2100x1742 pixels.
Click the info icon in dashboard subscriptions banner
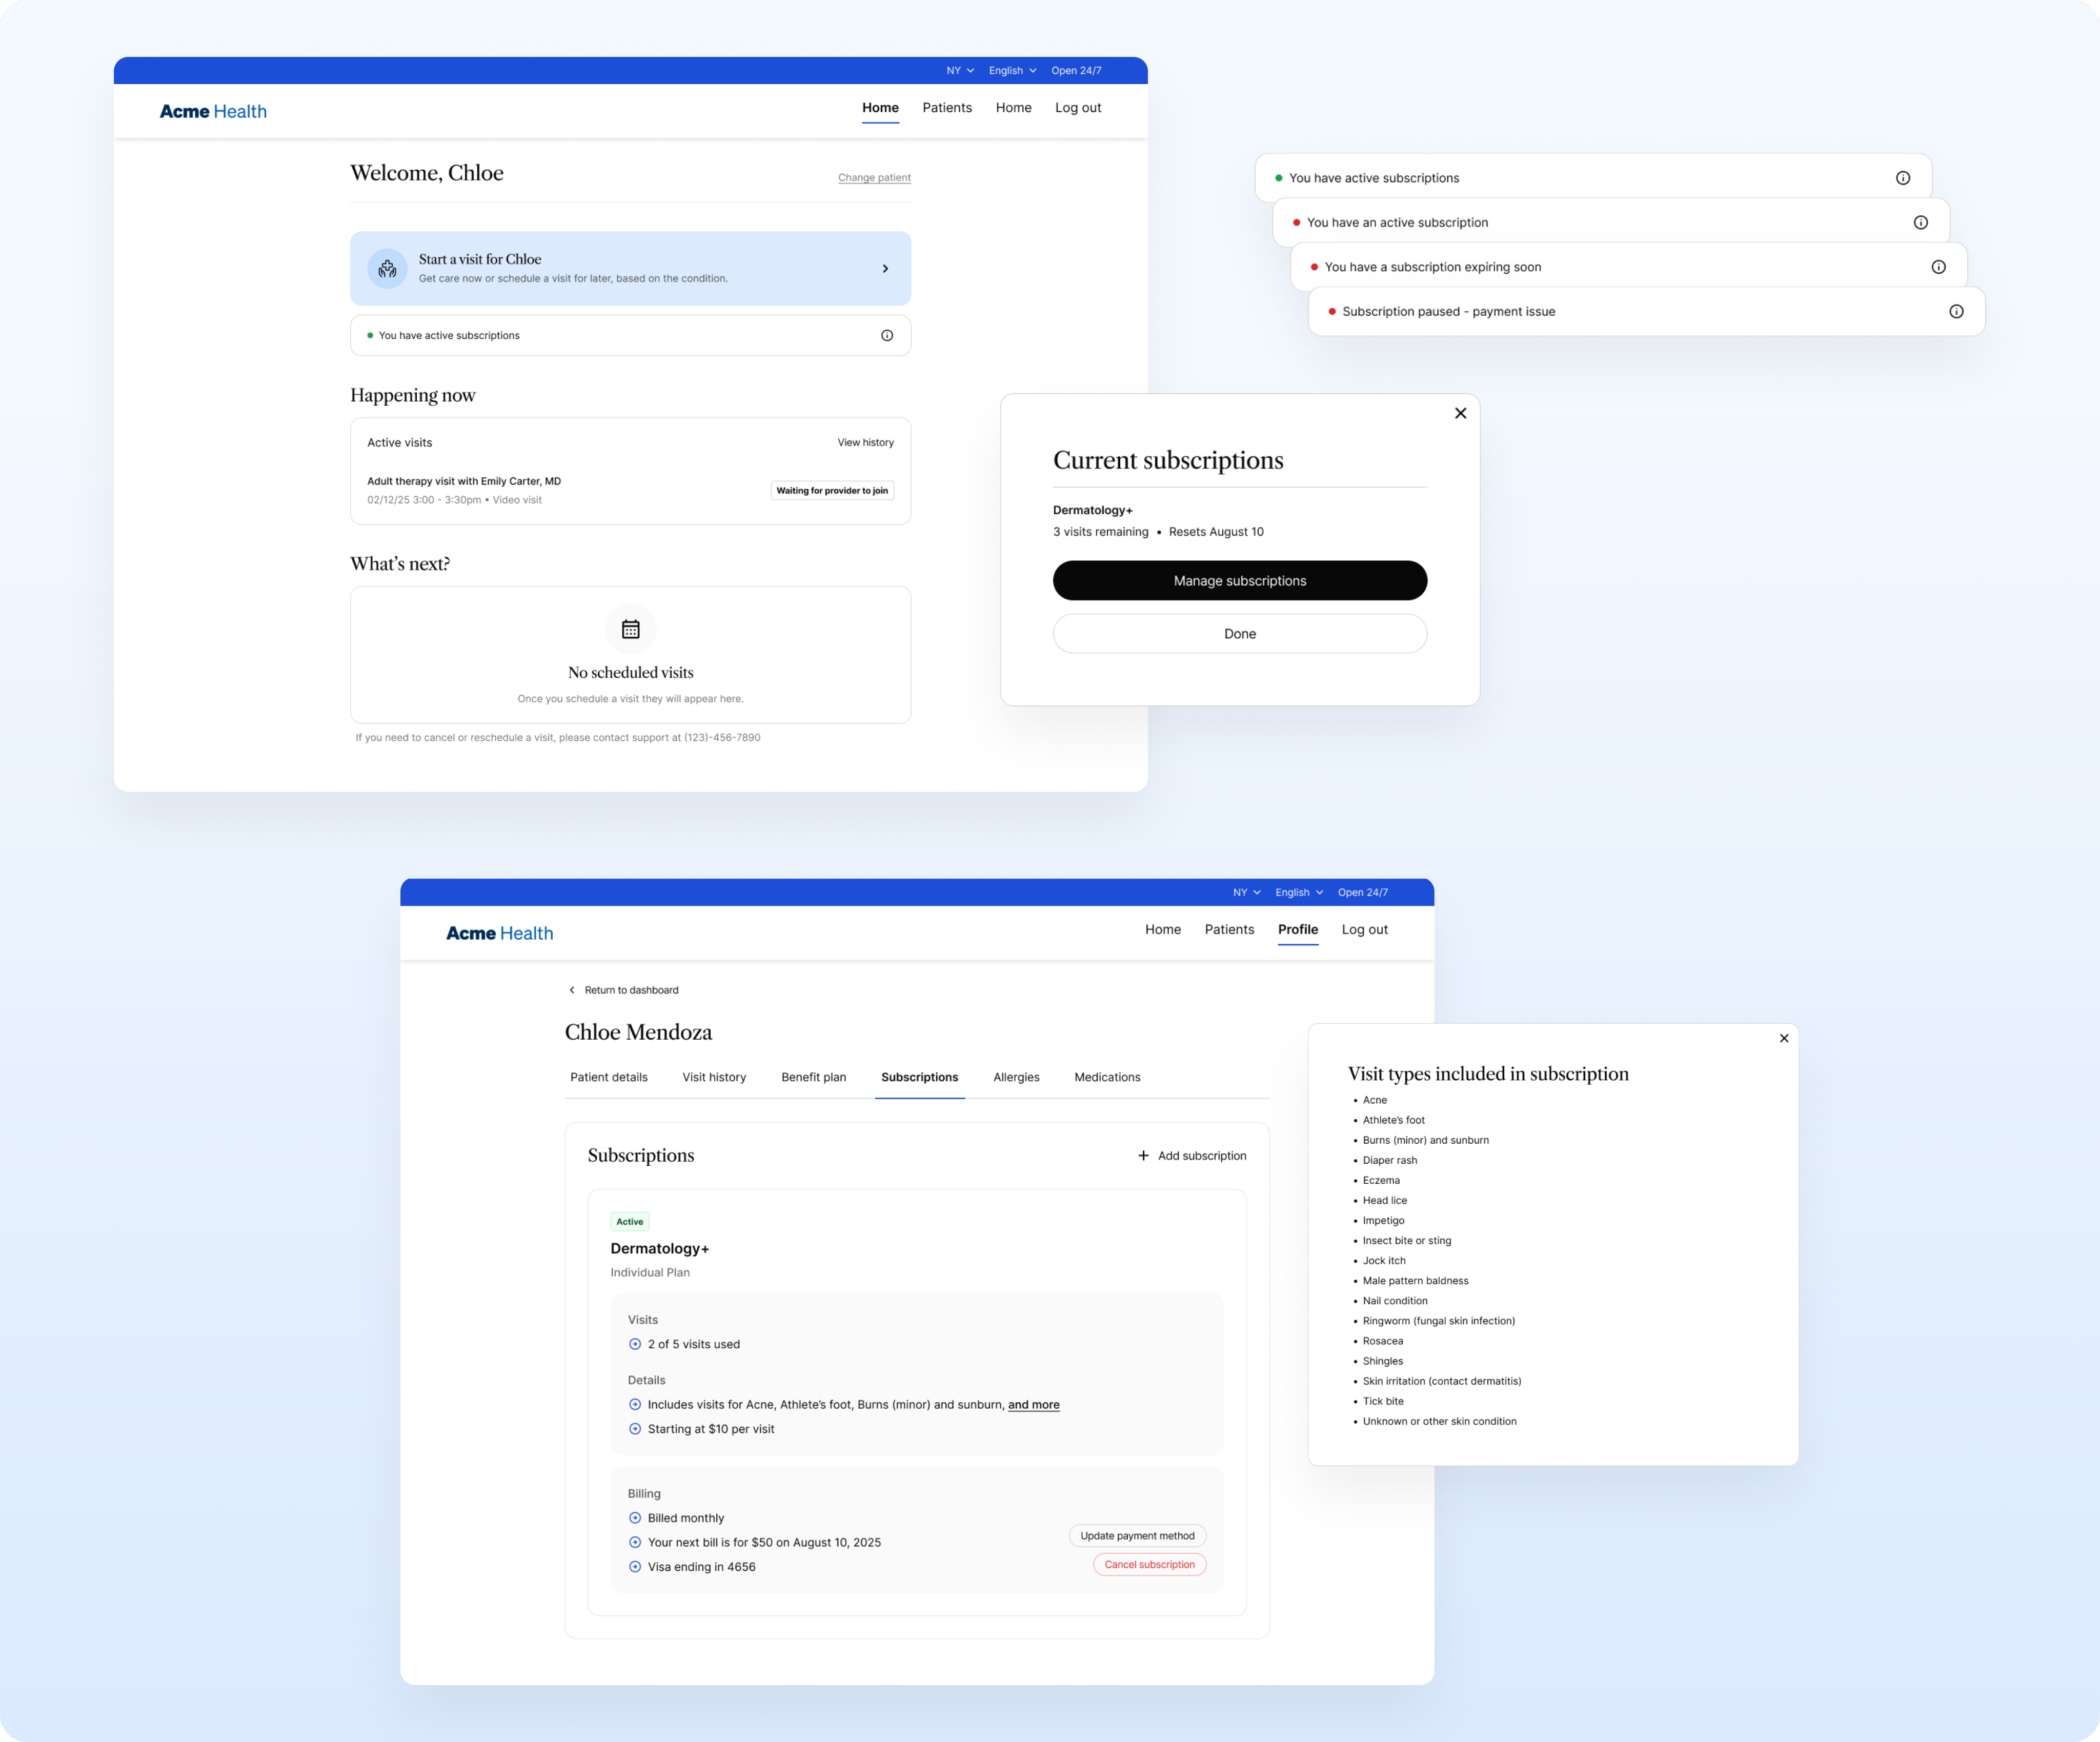click(x=887, y=335)
